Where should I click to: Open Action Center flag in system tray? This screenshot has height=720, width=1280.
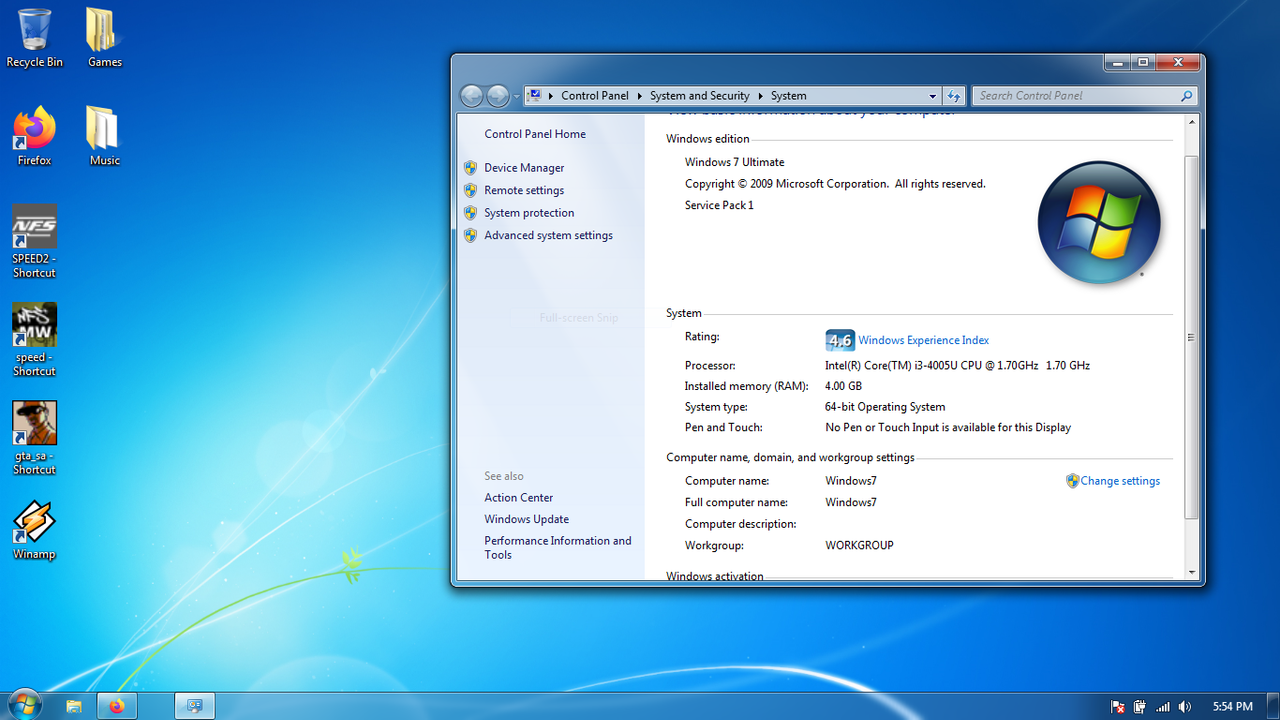click(1118, 707)
